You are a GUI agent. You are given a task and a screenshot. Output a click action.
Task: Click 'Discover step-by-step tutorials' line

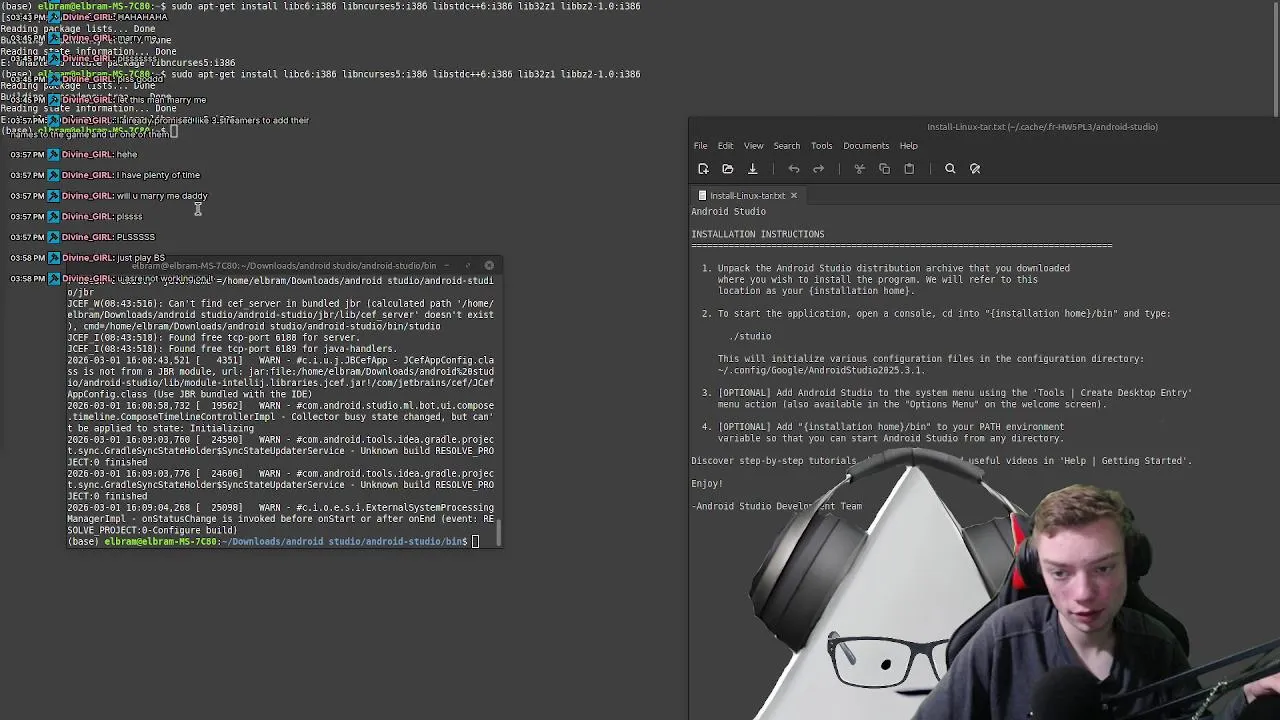[x=941, y=461]
